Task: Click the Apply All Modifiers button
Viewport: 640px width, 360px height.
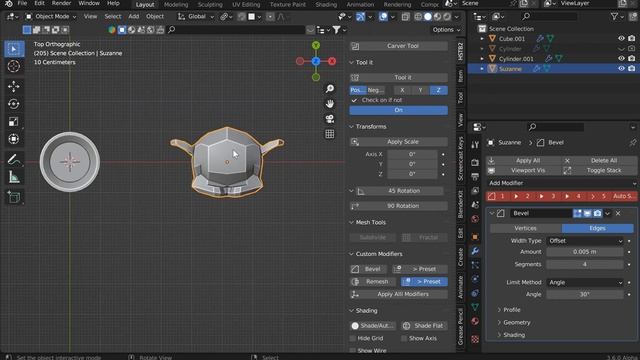Action: (x=398, y=294)
